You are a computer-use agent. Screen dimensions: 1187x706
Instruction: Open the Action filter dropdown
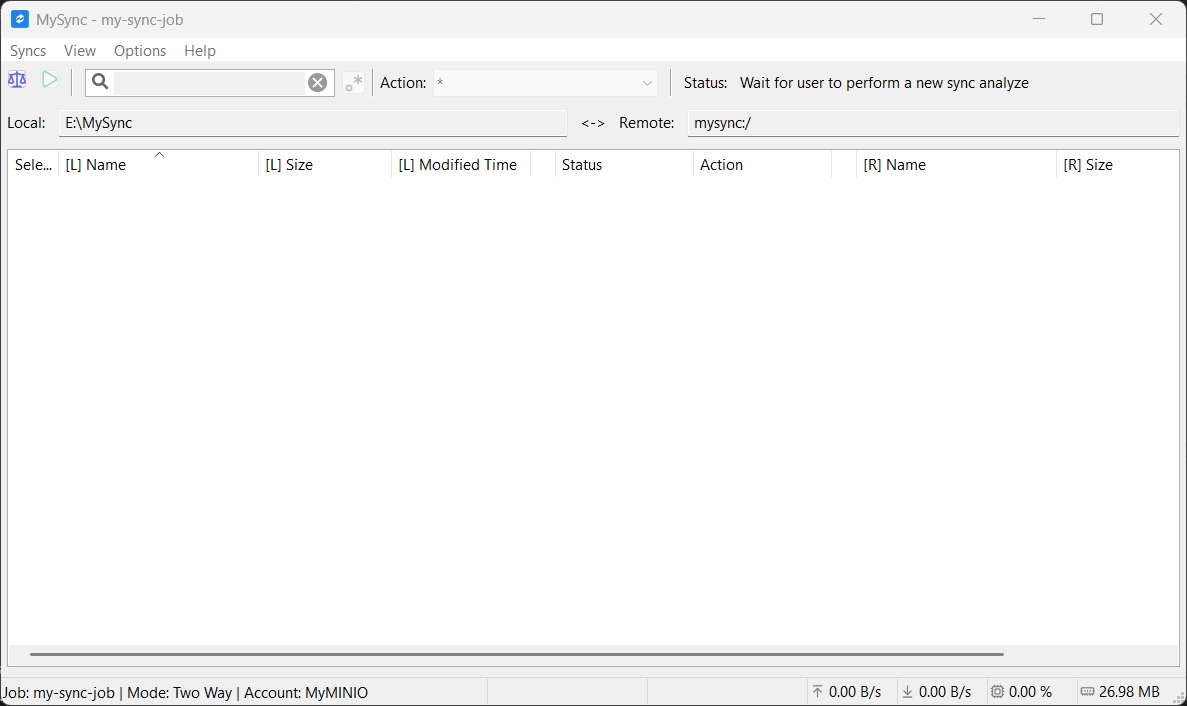pos(545,82)
